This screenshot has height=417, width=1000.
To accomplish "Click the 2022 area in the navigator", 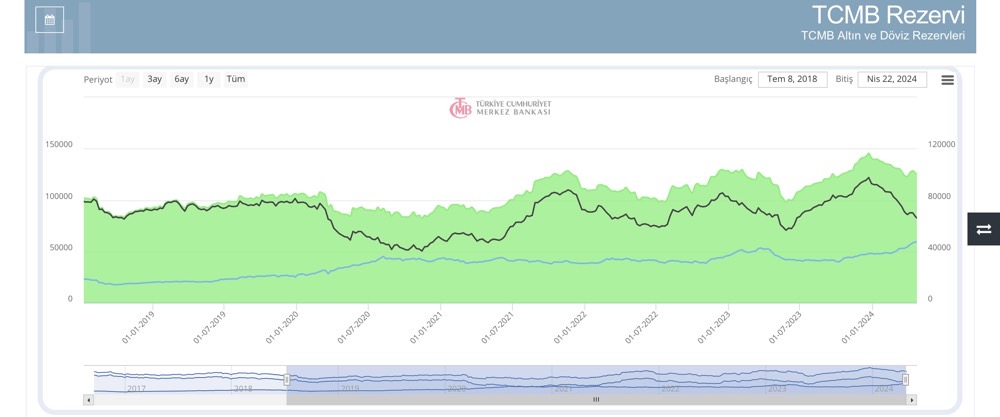I will tap(669, 387).
